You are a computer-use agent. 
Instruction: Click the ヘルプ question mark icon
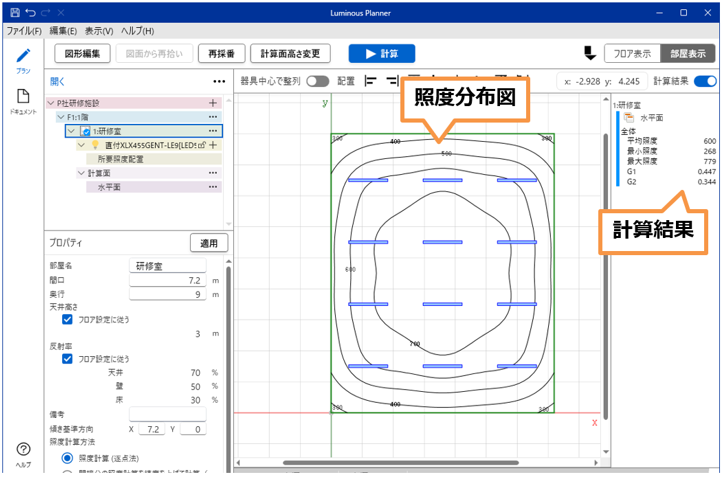tap(22, 450)
